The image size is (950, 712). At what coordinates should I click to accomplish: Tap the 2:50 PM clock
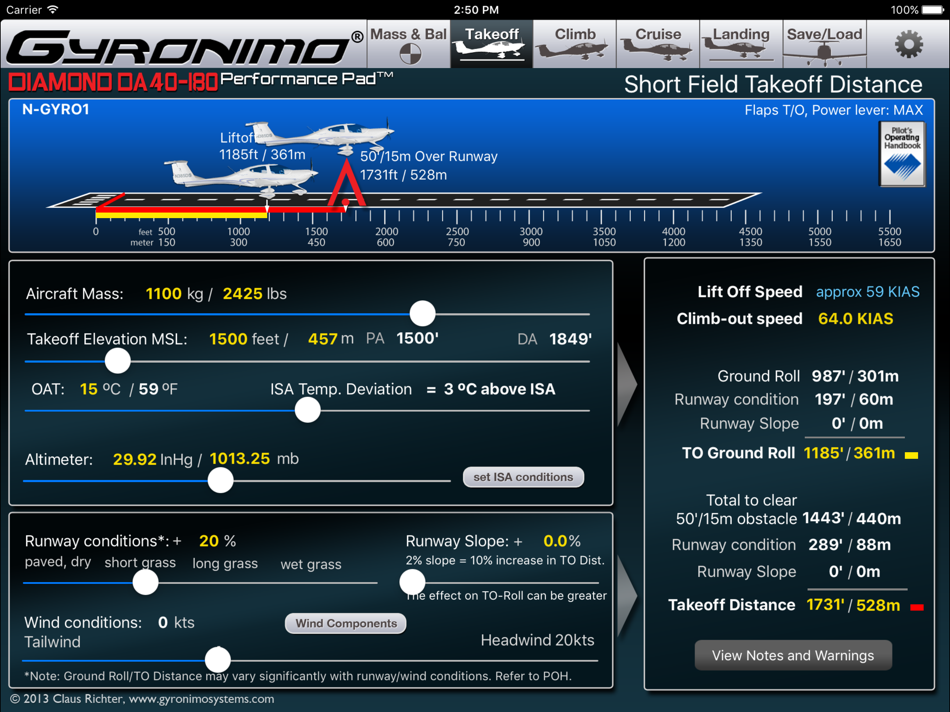476,10
